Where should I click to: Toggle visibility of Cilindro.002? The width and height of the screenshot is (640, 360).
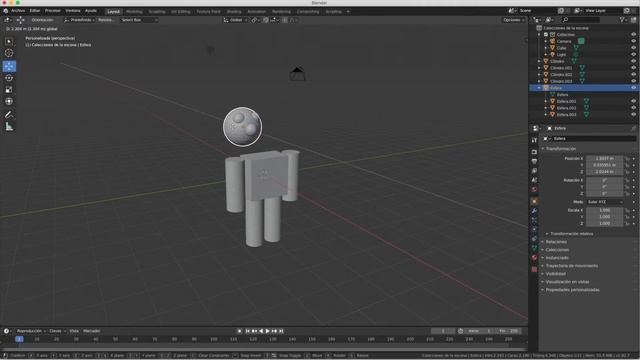(x=633, y=74)
